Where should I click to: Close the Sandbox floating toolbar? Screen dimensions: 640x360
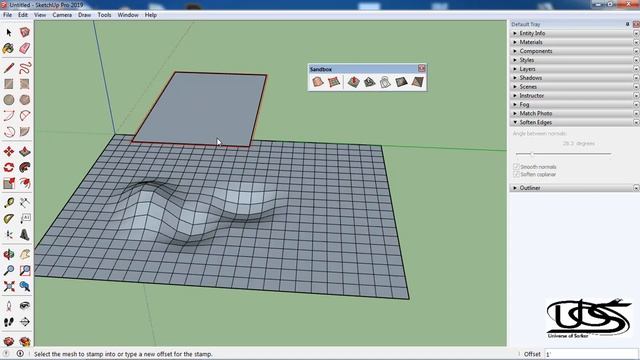coord(422,69)
